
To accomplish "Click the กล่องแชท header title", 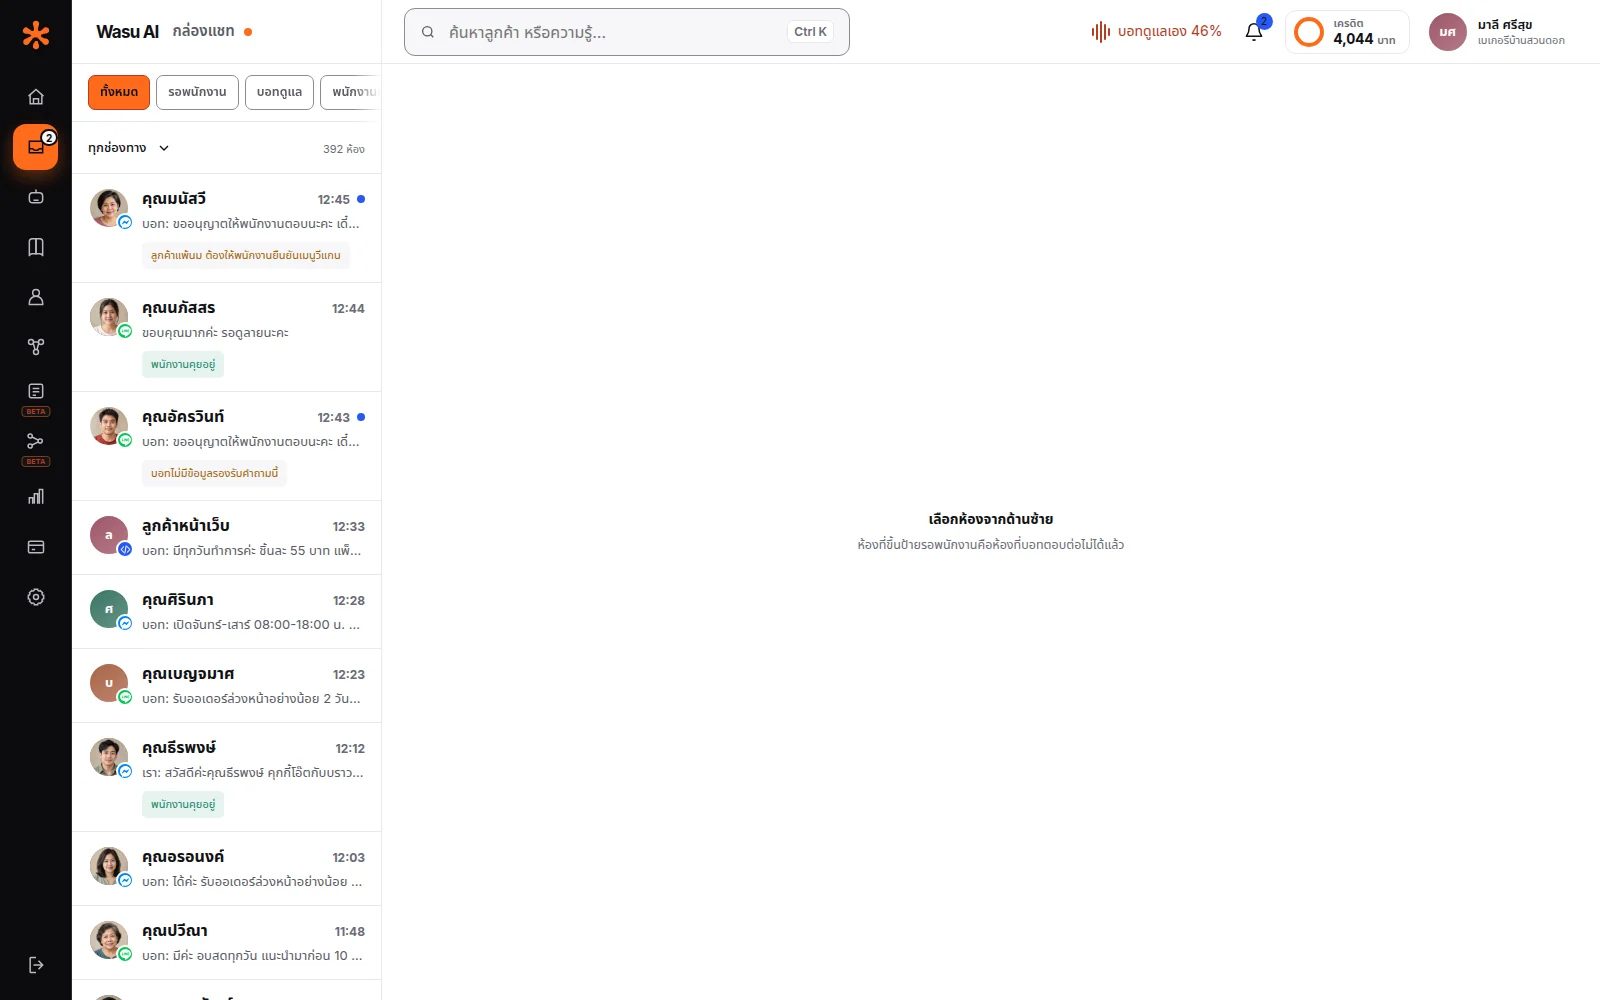I will (203, 31).
